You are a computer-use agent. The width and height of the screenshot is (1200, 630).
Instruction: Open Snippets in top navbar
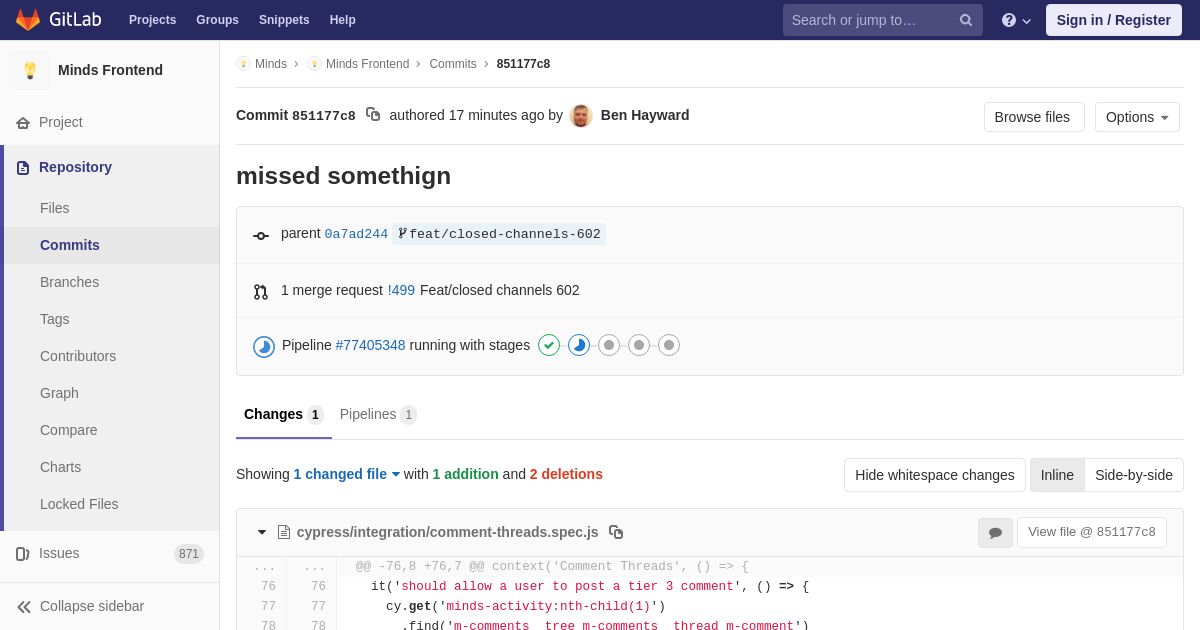tap(284, 20)
